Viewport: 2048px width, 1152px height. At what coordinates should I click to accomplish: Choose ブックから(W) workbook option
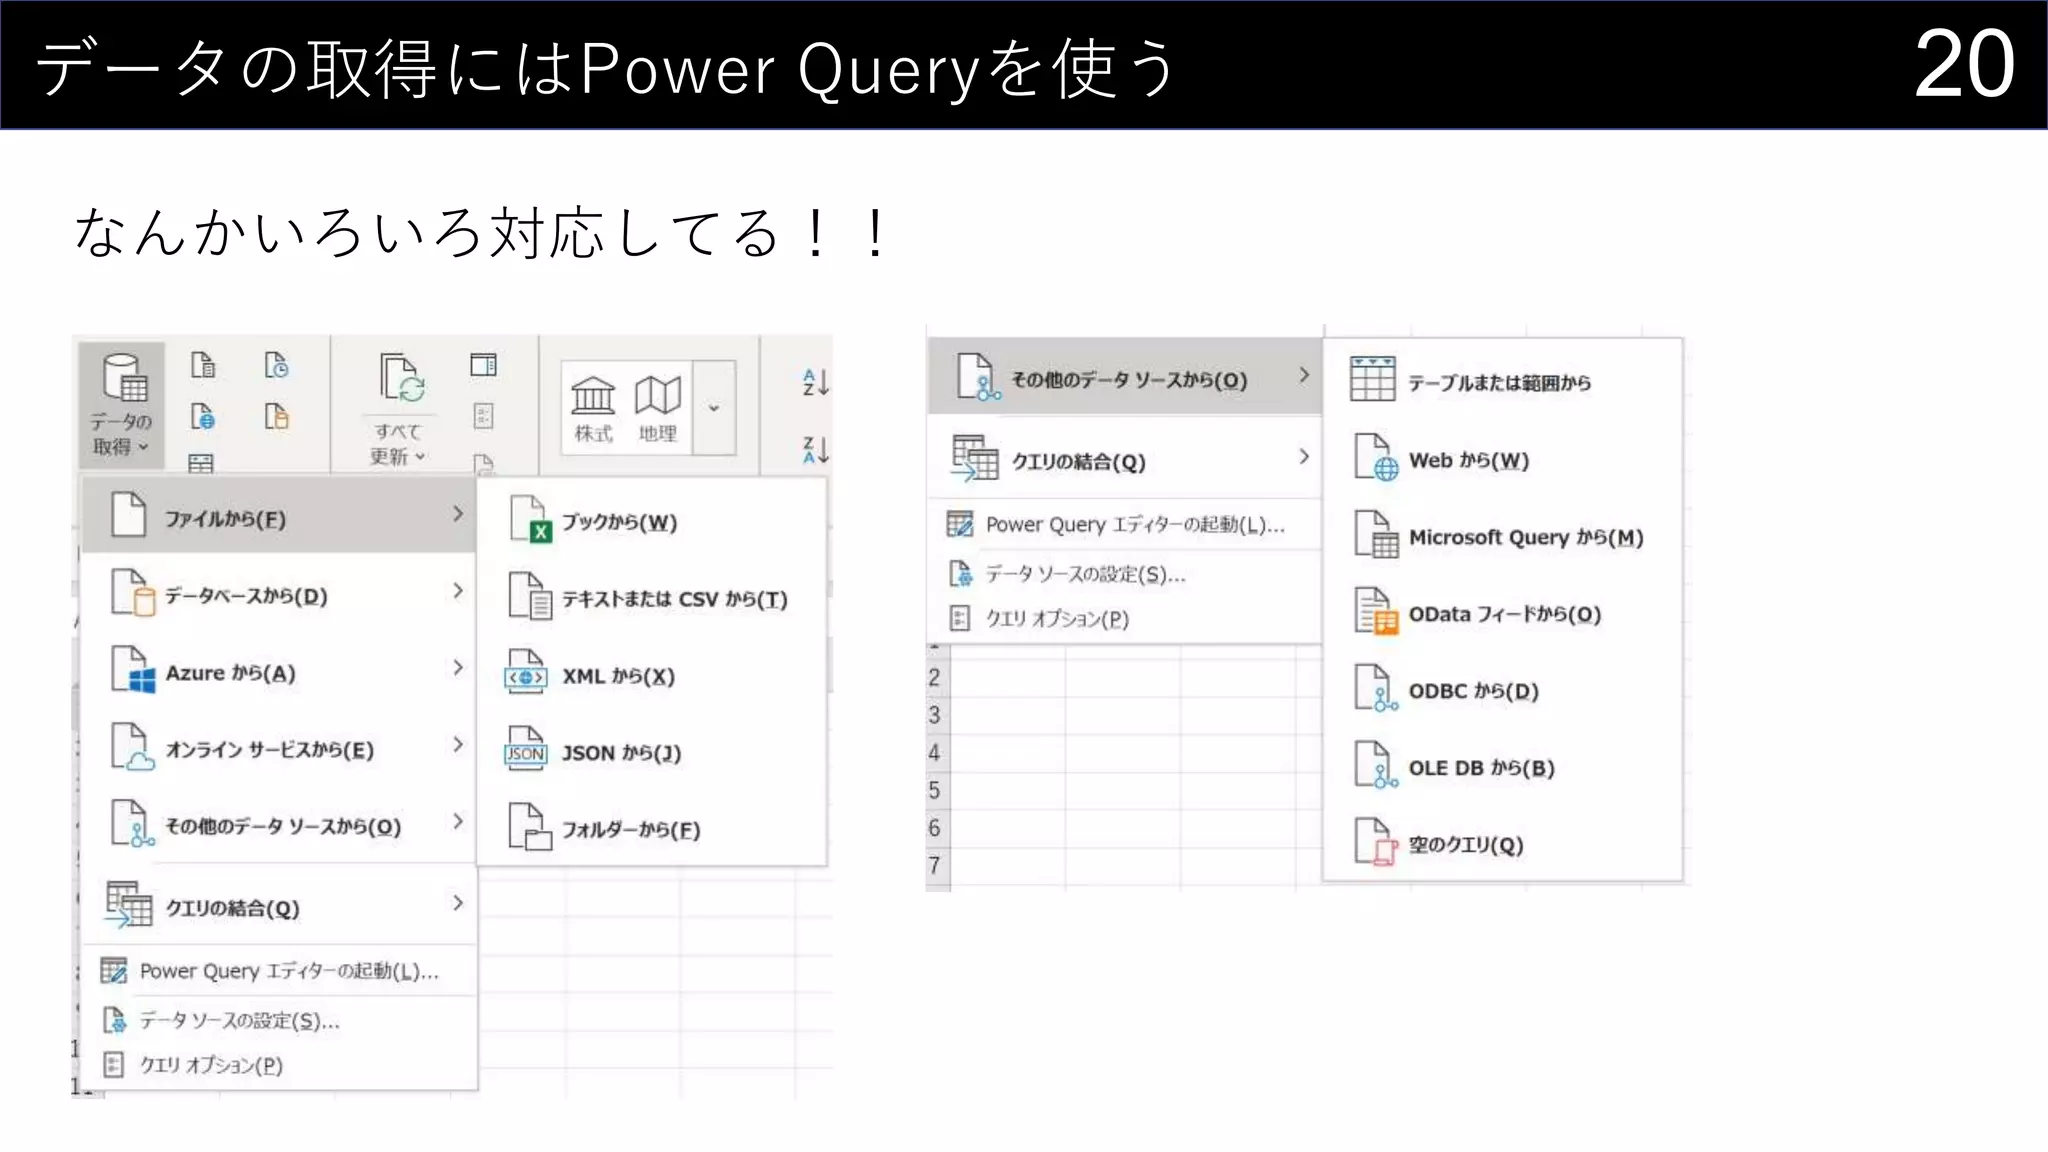[x=652, y=521]
